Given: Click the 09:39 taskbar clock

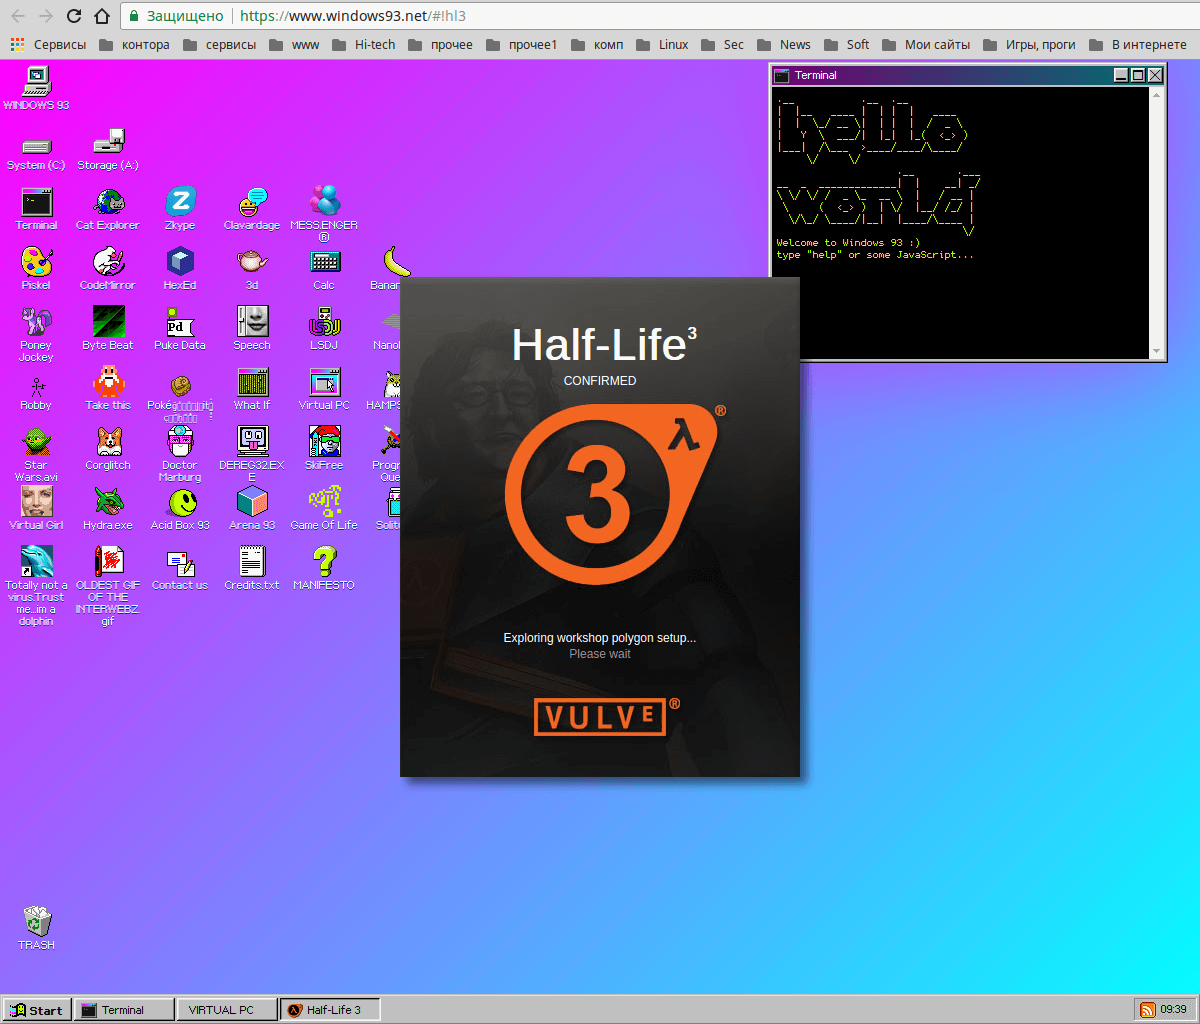Looking at the screenshot, I should point(1174,1010).
